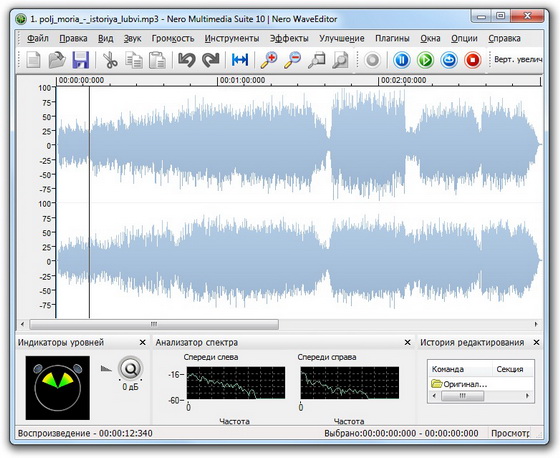
Task: Open the Вид menu
Action: point(105,38)
